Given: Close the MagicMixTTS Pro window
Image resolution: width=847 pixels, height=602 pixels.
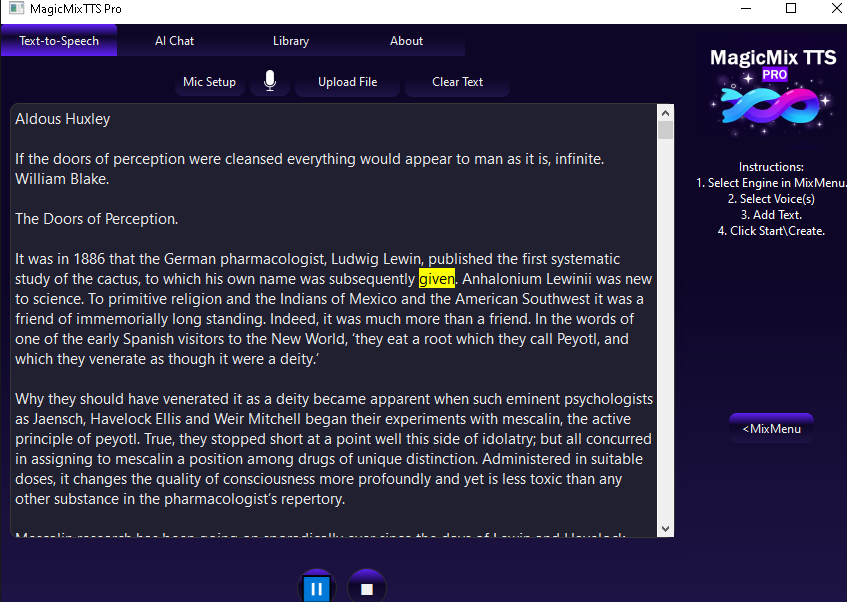Looking at the screenshot, I should pyautogui.click(x=836, y=8).
